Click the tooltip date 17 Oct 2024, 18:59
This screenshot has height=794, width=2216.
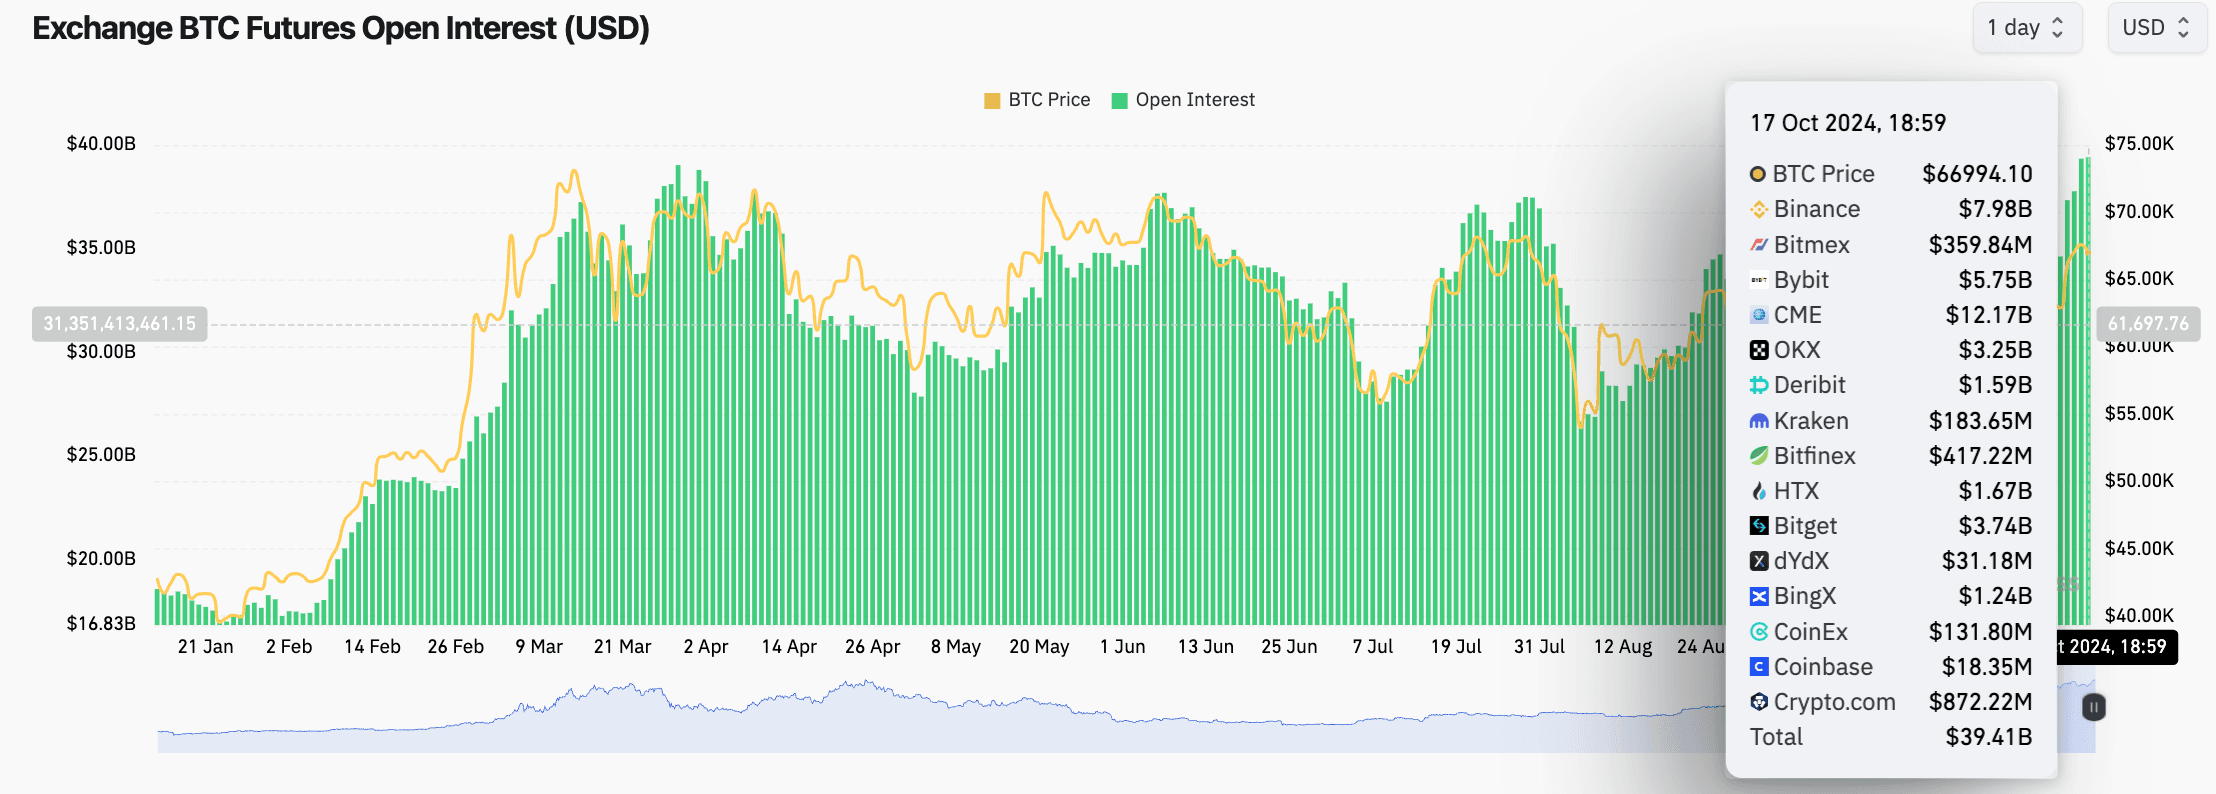tap(1848, 123)
